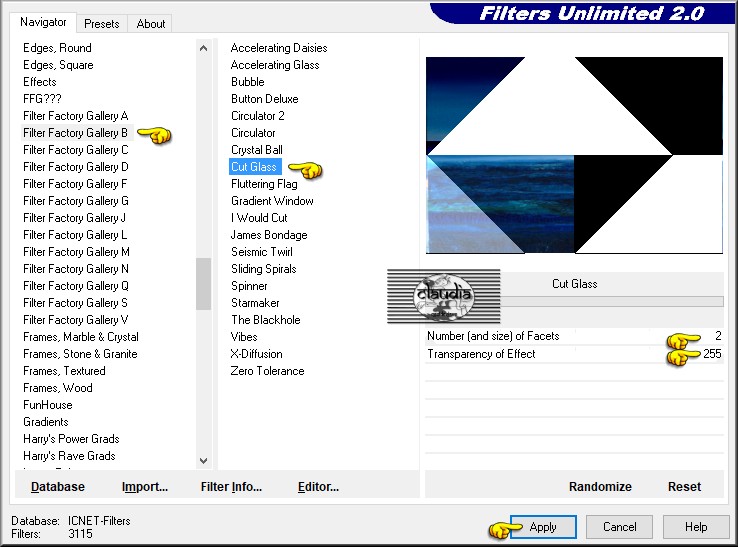Select Filter Factory Gallery V
Viewport: 738px width, 547px height.
pyautogui.click(x=76, y=320)
